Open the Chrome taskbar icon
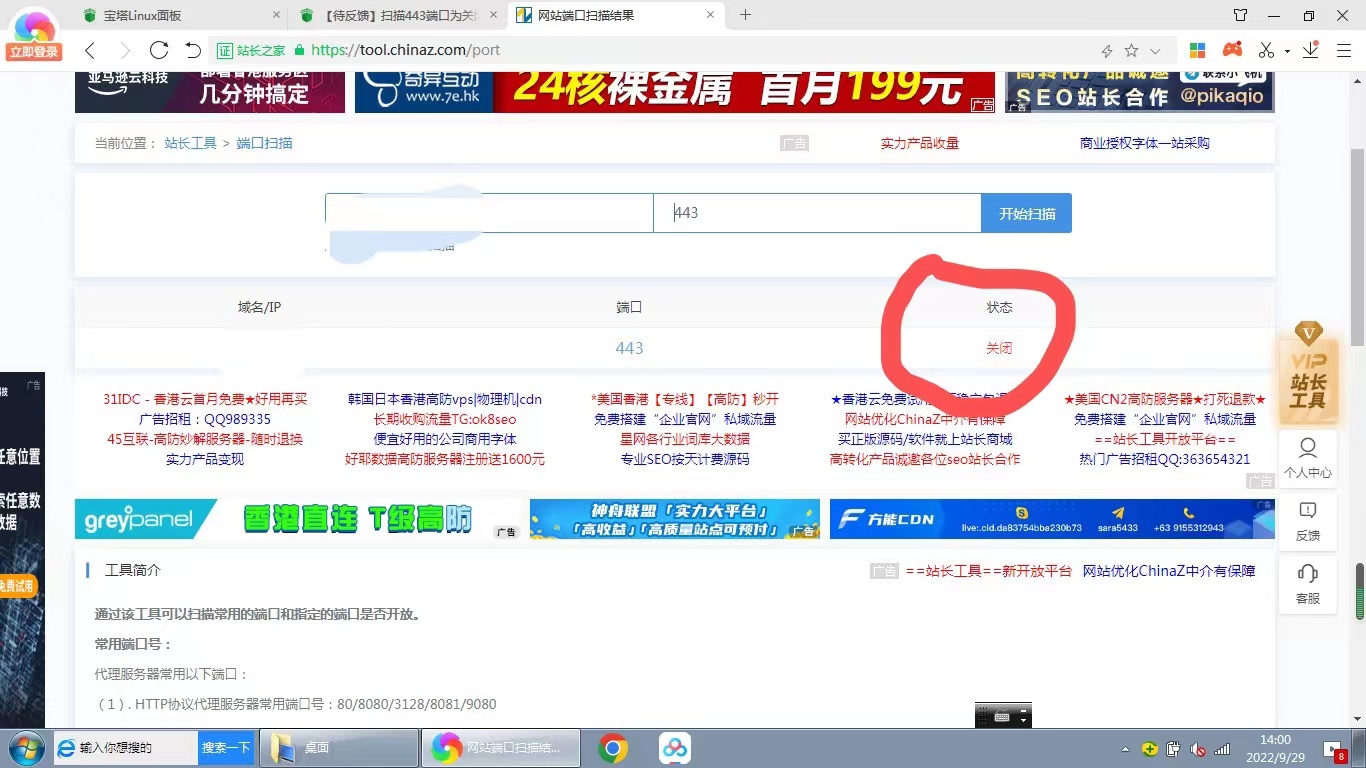This screenshot has height=768, width=1366. coord(613,748)
